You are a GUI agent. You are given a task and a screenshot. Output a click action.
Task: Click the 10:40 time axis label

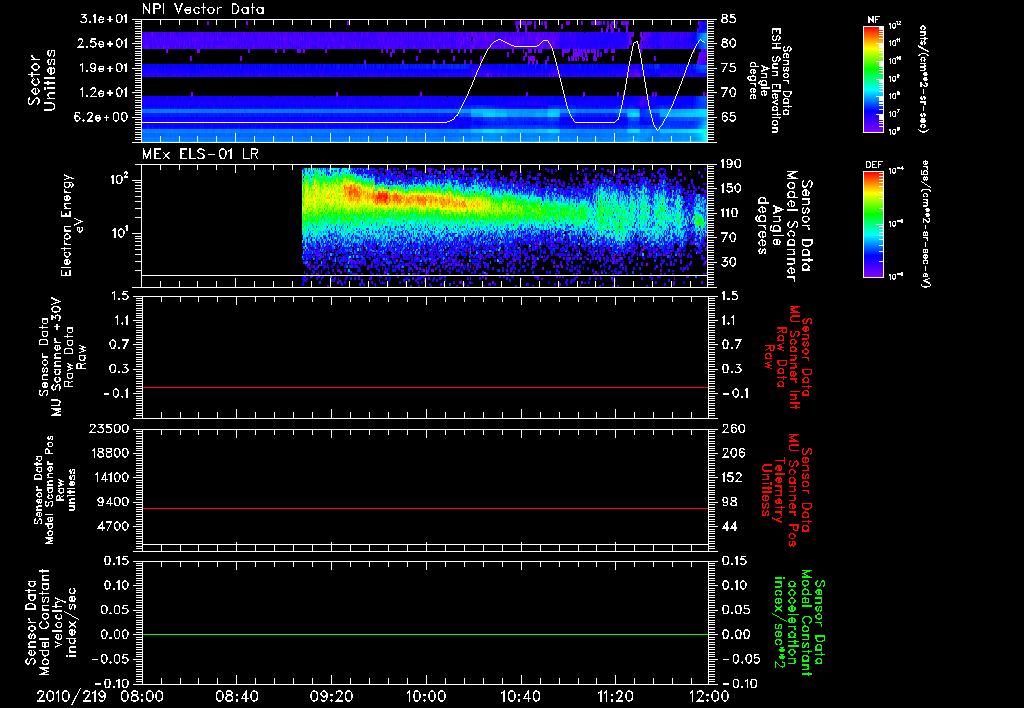520,696
